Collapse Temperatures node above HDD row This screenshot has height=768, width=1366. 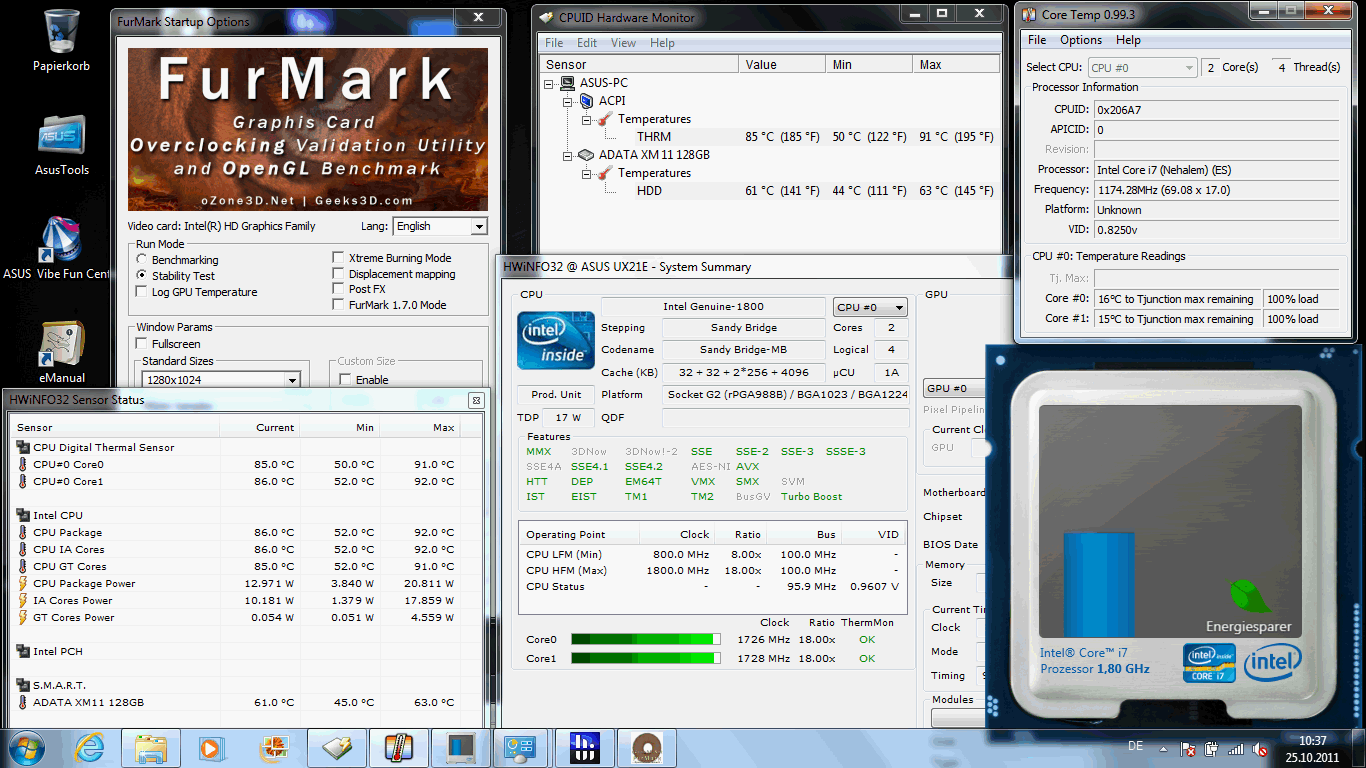click(588, 173)
